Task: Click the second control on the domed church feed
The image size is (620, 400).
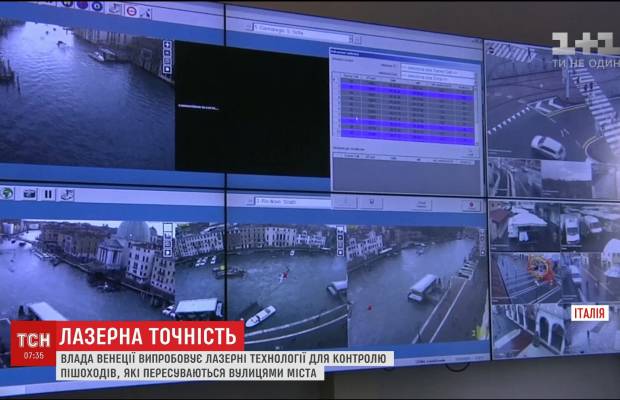Action: [168, 236]
